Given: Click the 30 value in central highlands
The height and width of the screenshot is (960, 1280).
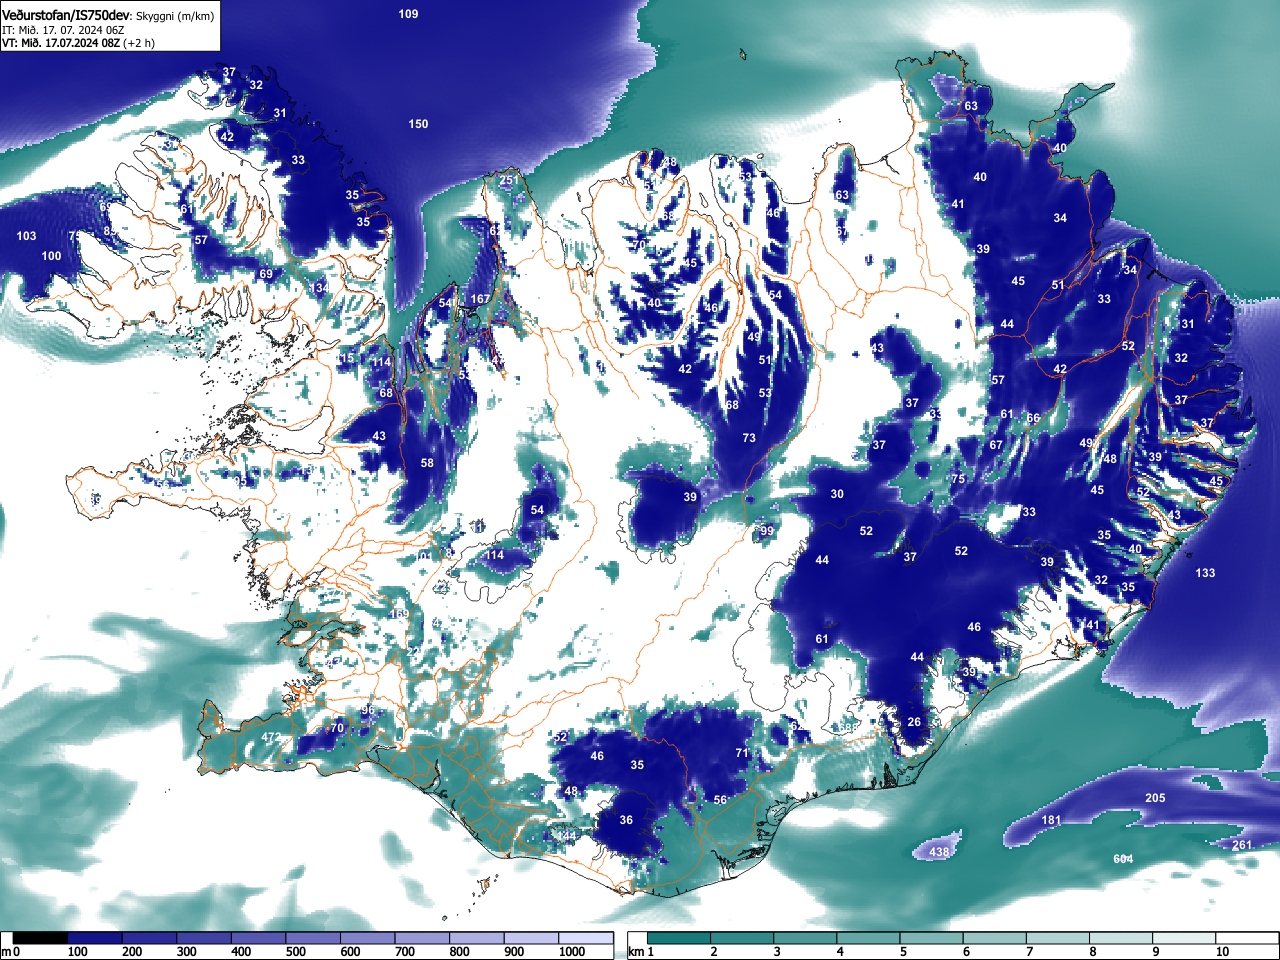Looking at the screenshot, I should click(837, 494).
